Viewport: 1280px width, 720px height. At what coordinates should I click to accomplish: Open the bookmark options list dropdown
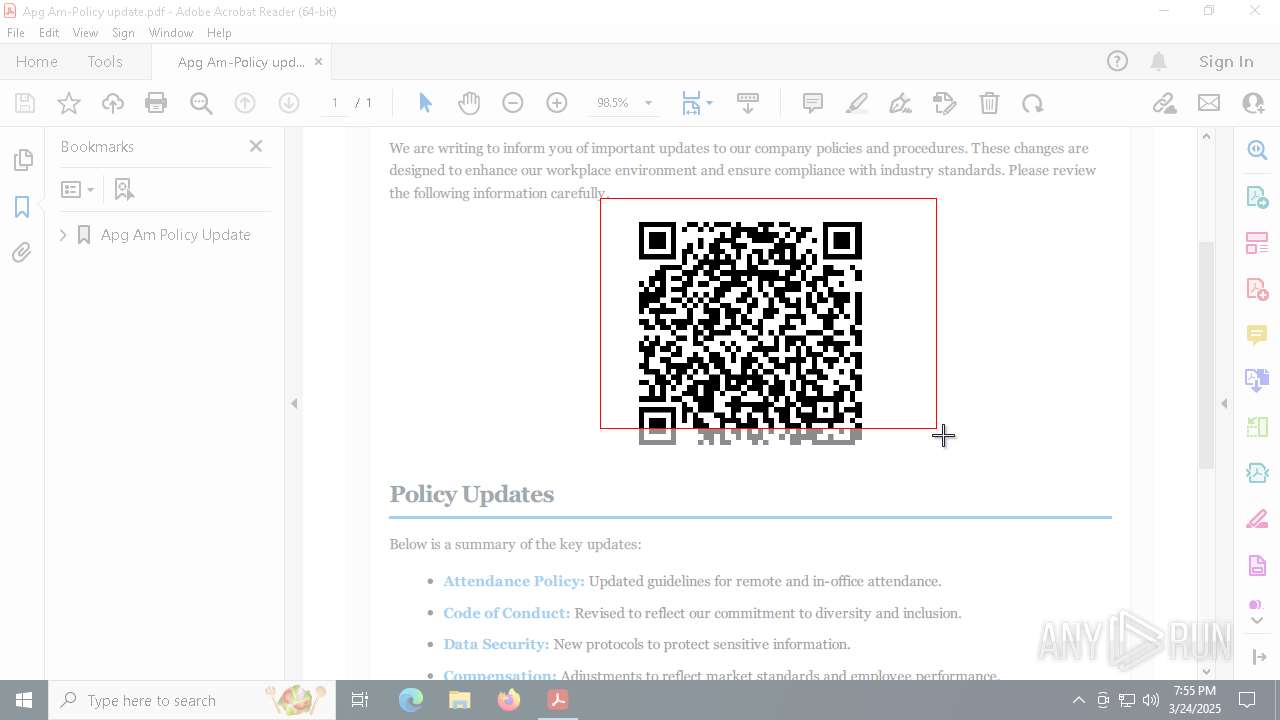pyautogui.click(x=77, y=189)
